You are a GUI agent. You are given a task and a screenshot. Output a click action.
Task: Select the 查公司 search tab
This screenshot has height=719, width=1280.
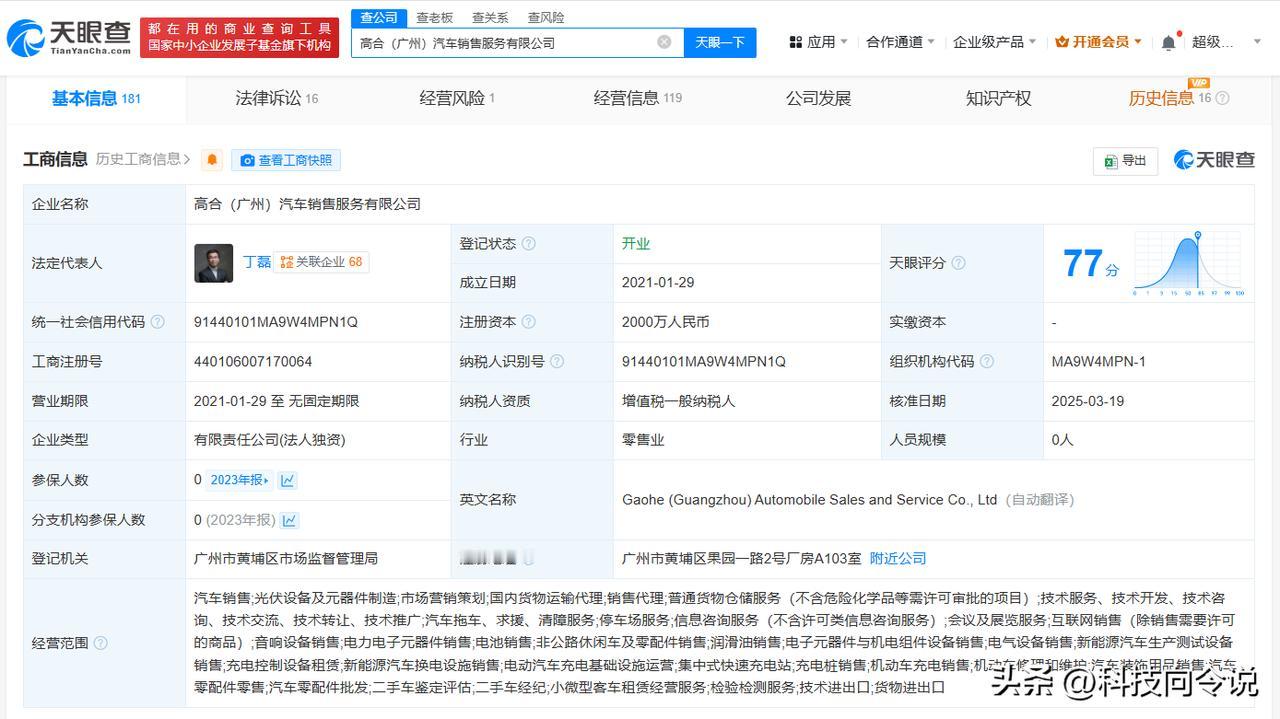(x=379, y=17)
